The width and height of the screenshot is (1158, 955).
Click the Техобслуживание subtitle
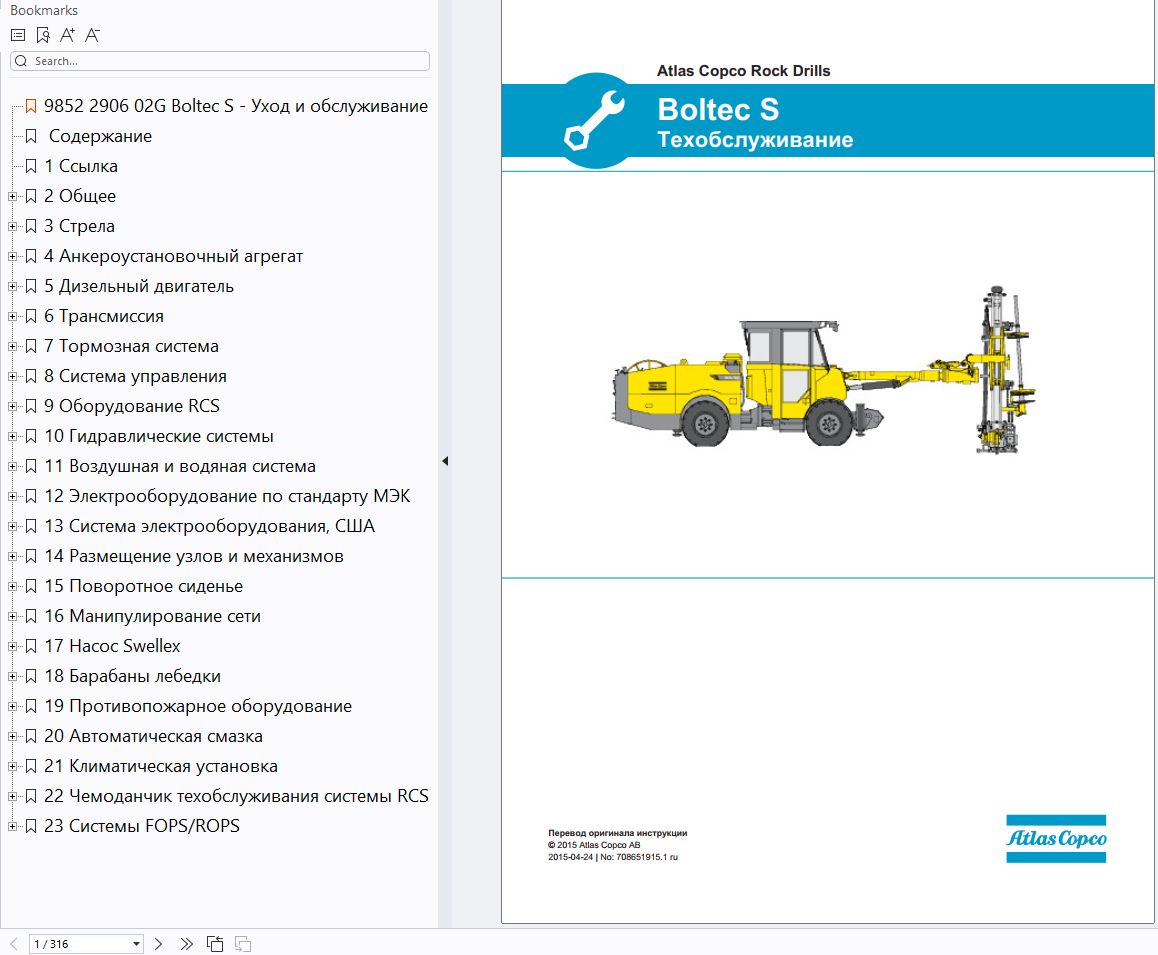(755, 140)
